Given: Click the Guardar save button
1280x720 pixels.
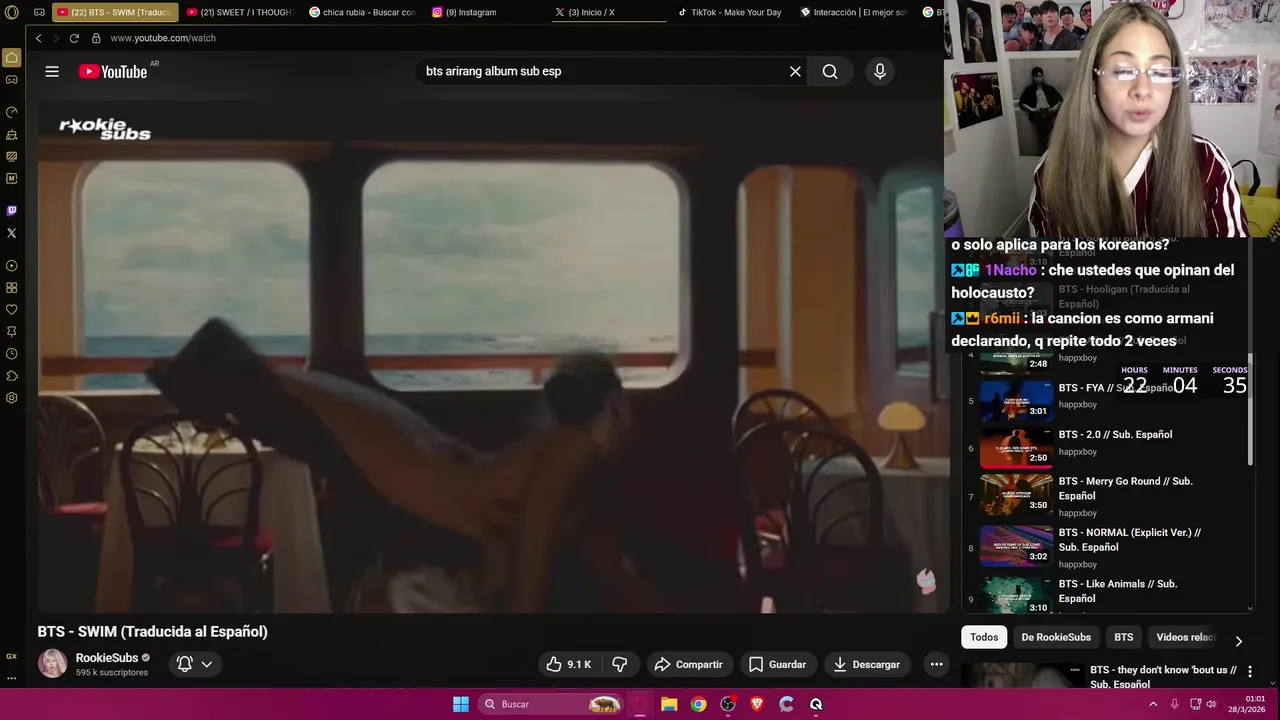Looking at the screenshot, I should click(x=777, y=664).
